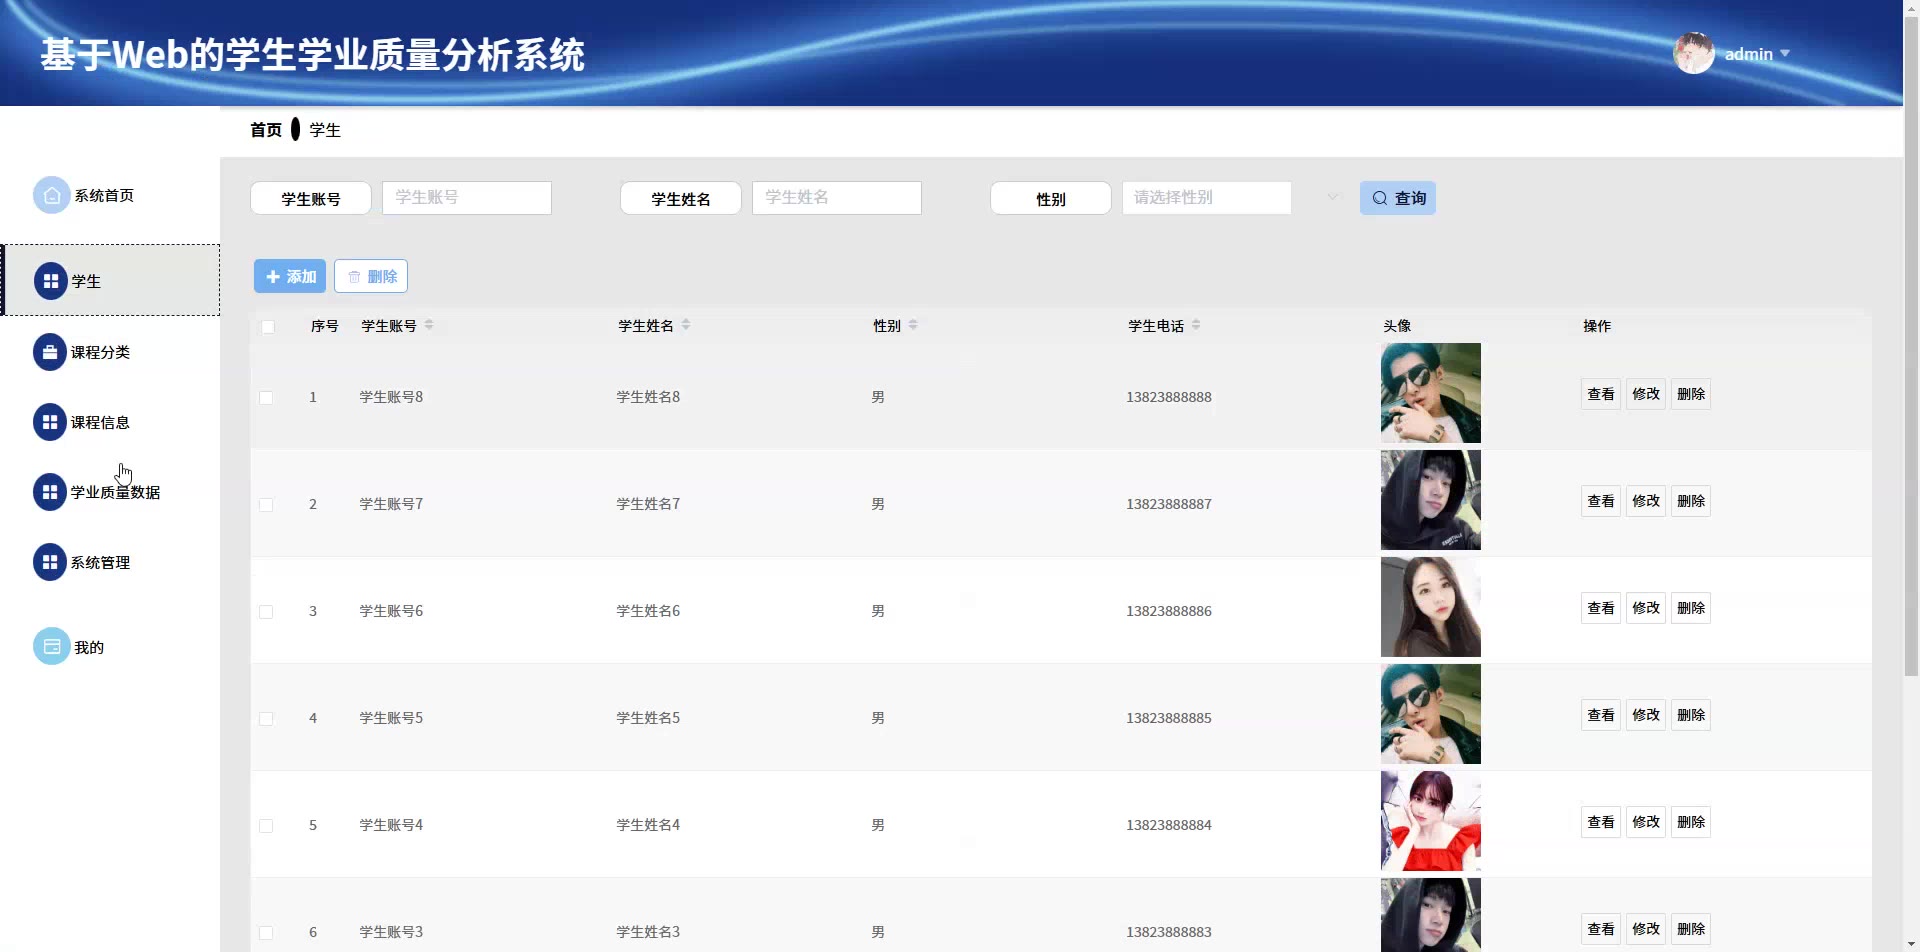This screenshot has width=1920, height=952.
Task: Sort by 学生电话 column sort arrows
Action: pyautogui.click(x=1196, y=325)
